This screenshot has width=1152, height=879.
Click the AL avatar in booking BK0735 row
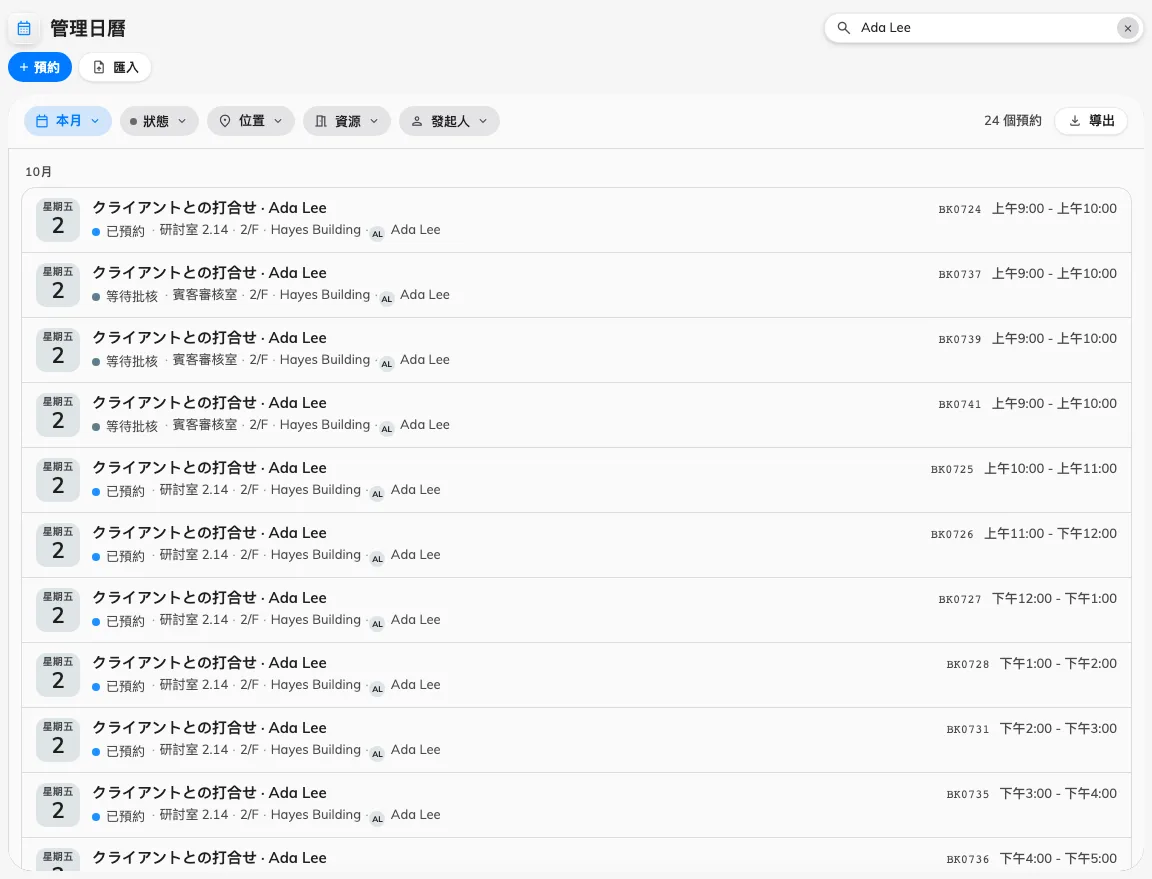[x=377, y=819]
